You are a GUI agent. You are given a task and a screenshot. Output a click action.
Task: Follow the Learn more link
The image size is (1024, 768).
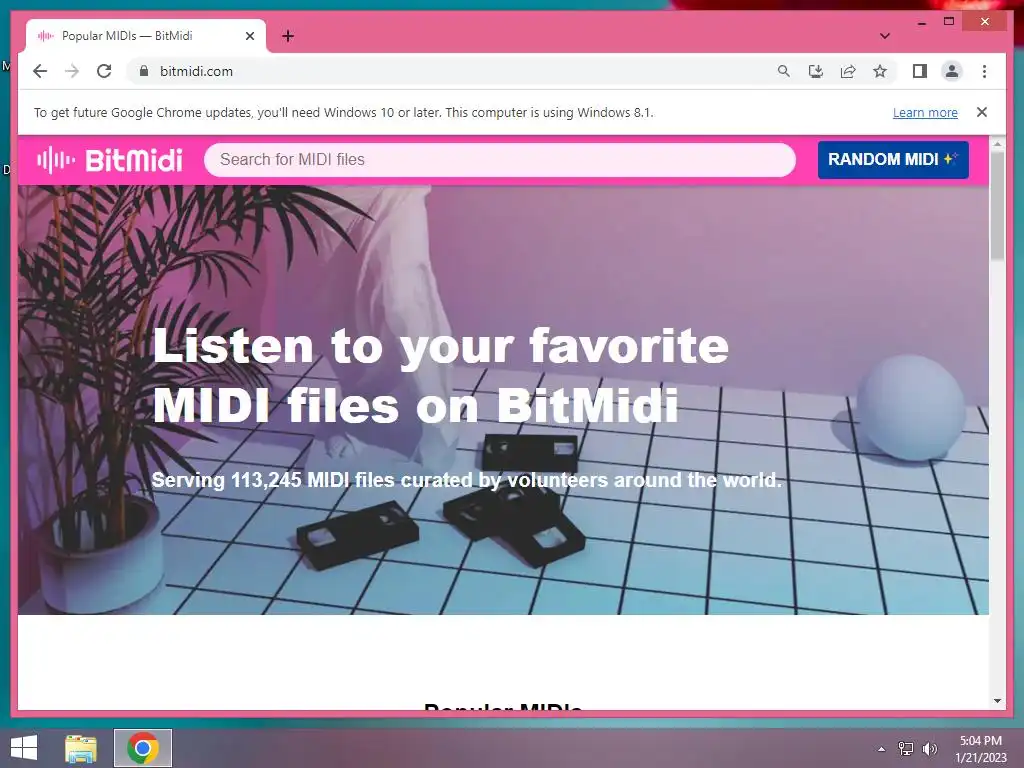click(925, 112)
